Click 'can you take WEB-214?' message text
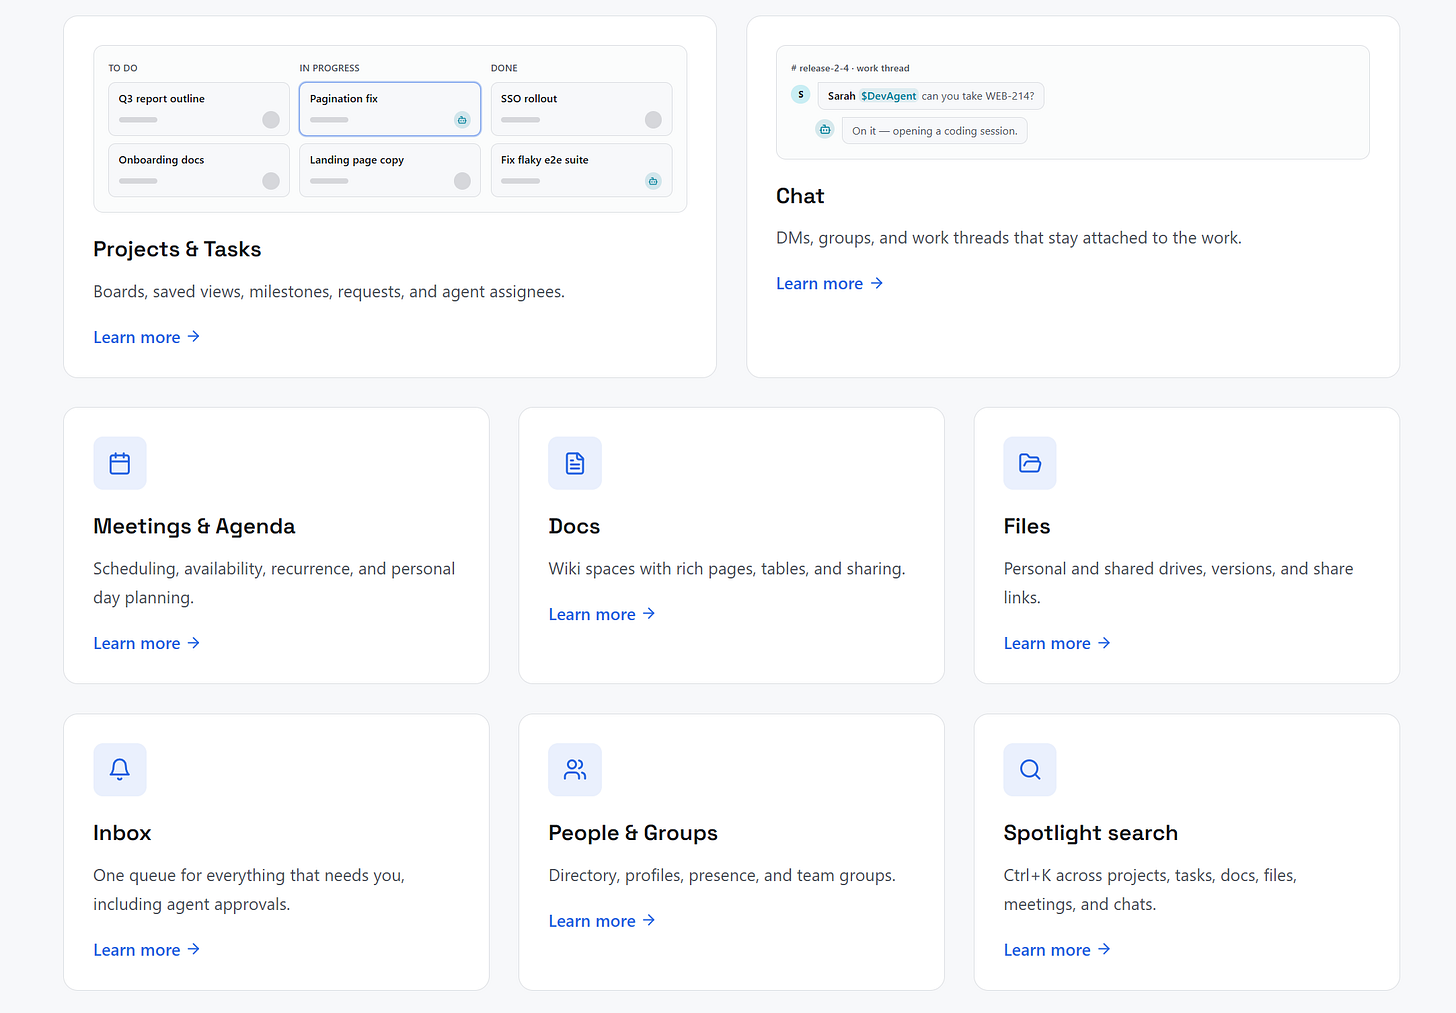The image size is (1456, 1013). pyautogui.click(x=978, y=96)
